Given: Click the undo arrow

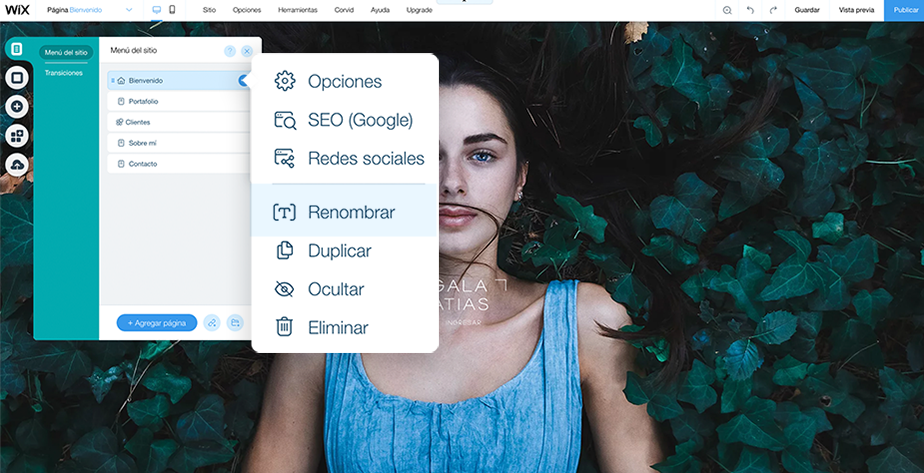Looking at the screenshot, I should tap(750, 10).
